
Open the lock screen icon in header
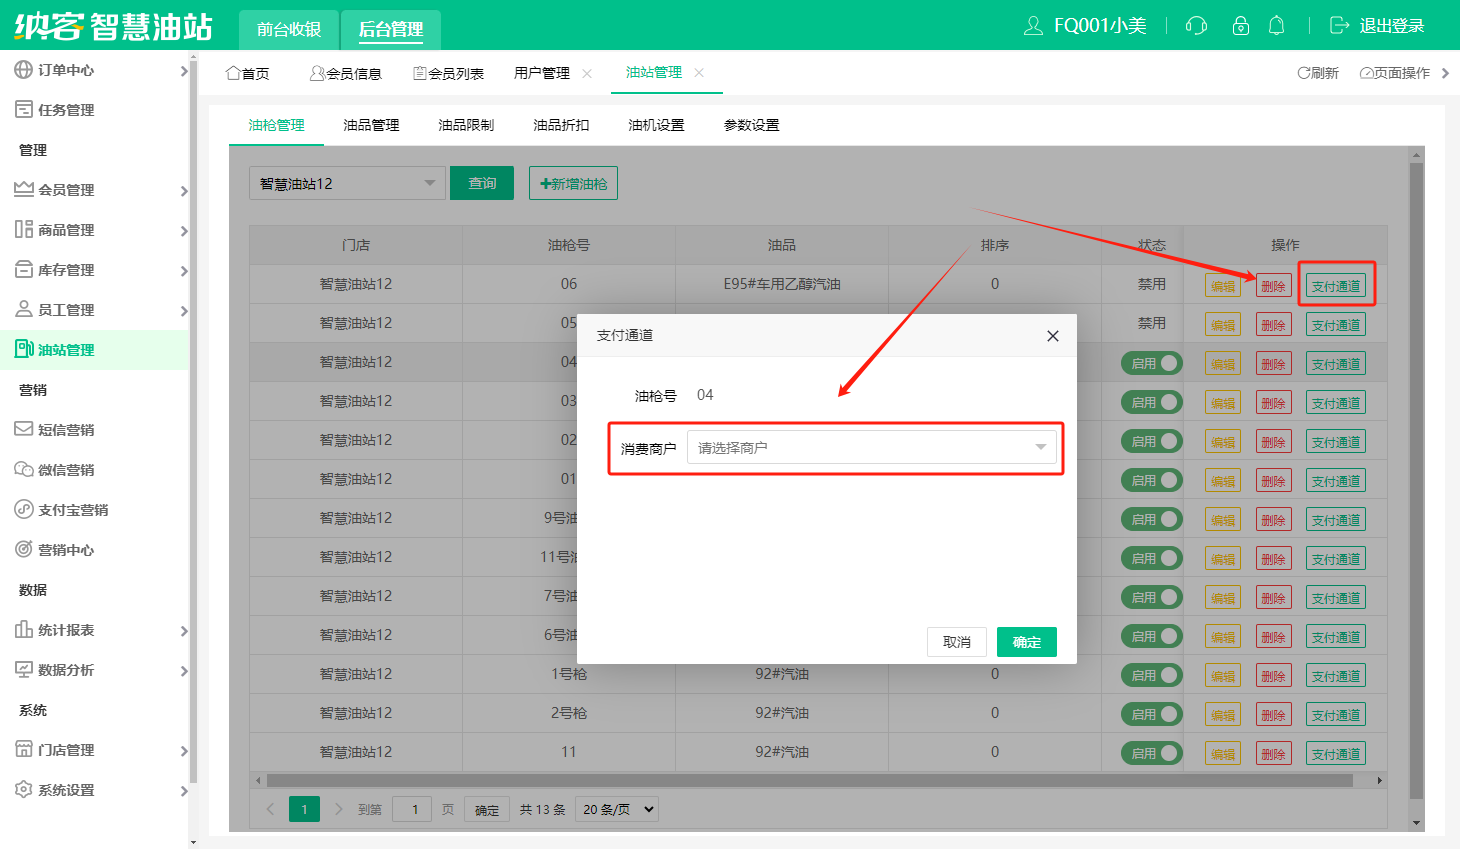pyautogui.click(x=1240, y=26)
